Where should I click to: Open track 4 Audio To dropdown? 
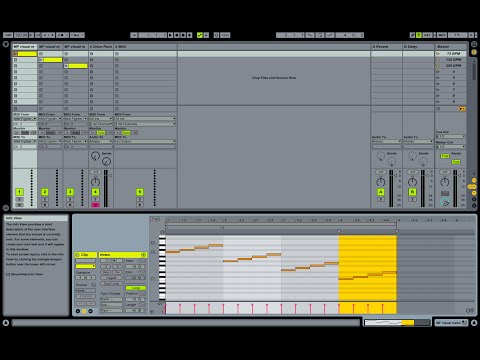tap(101, 141)
